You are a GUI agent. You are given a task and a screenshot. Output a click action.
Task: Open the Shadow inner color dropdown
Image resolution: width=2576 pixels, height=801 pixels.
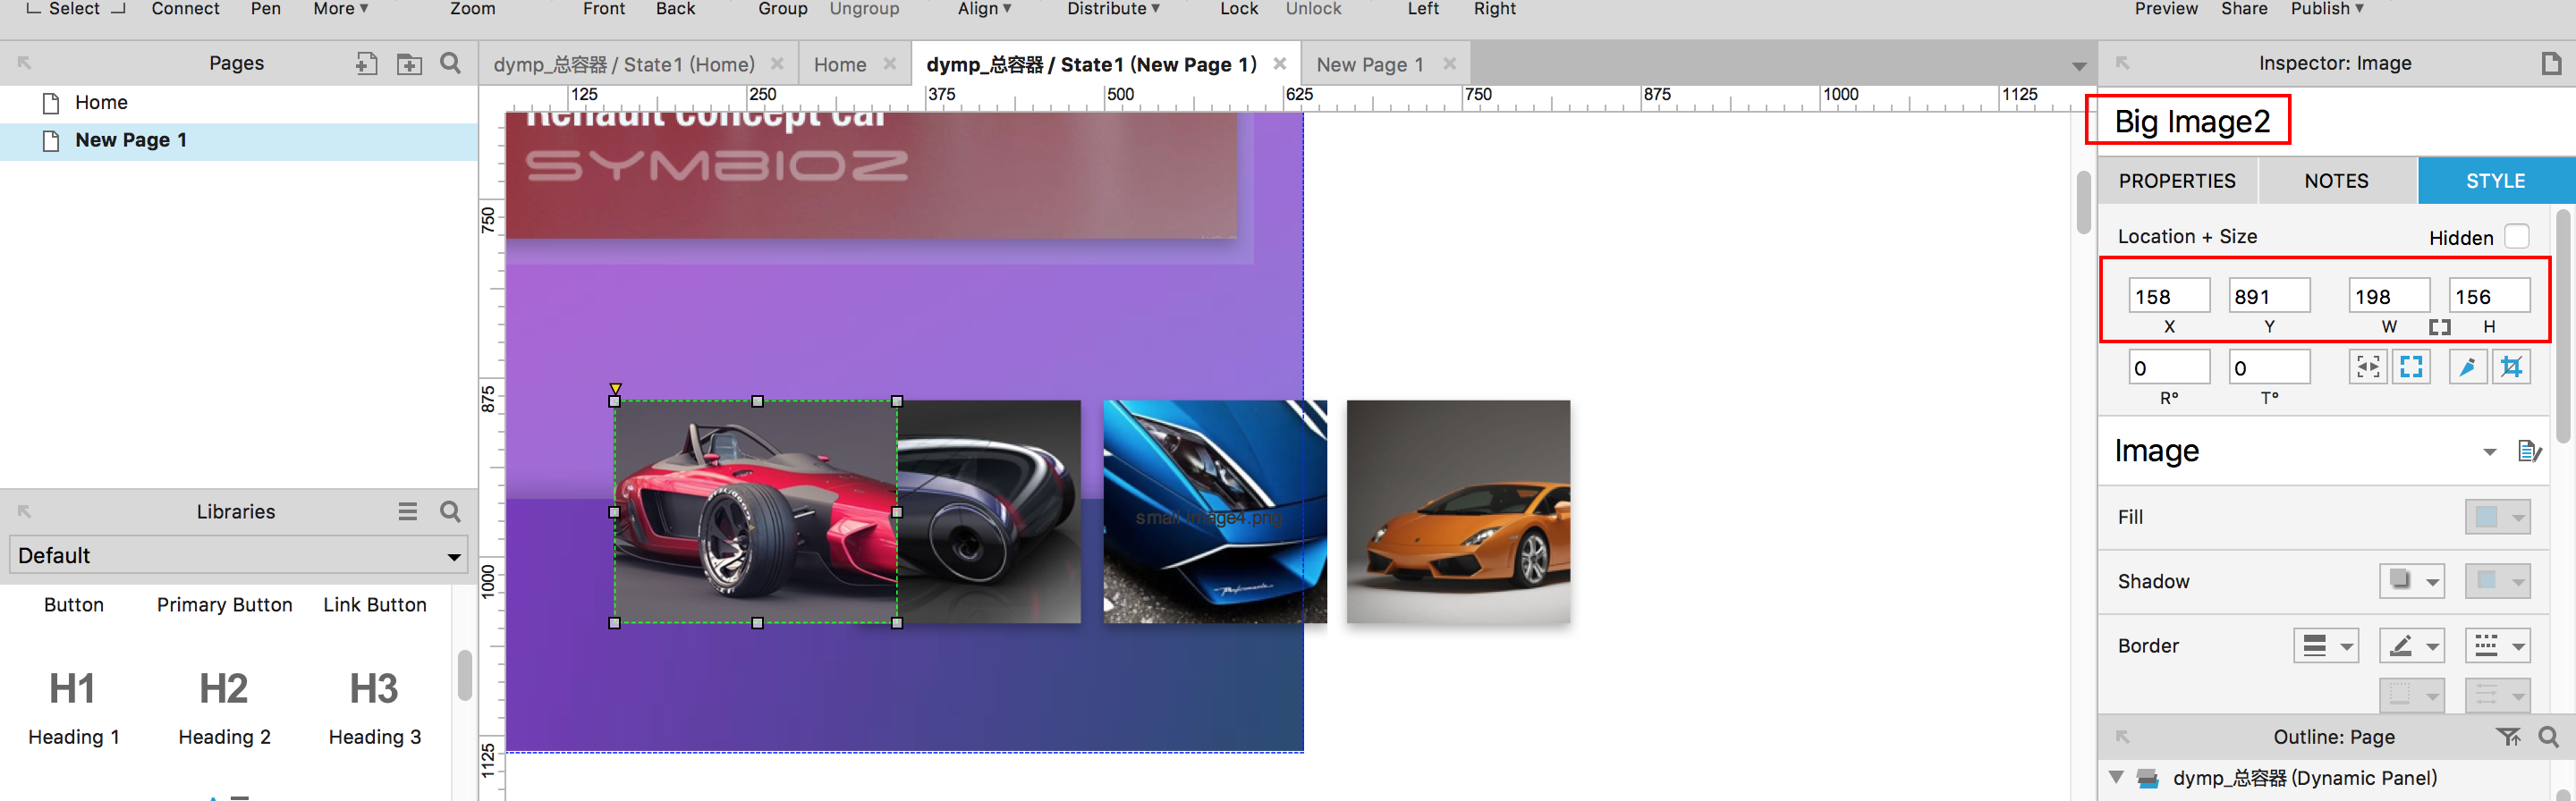[2497, 581]
